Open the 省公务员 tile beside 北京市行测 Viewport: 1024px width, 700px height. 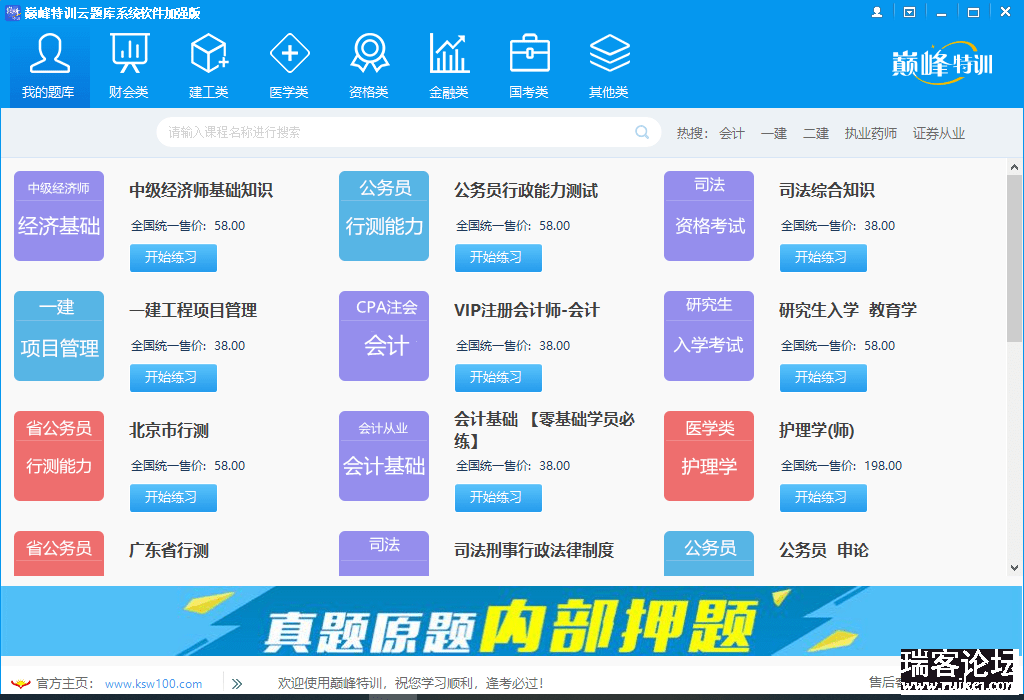pos(59,456)
